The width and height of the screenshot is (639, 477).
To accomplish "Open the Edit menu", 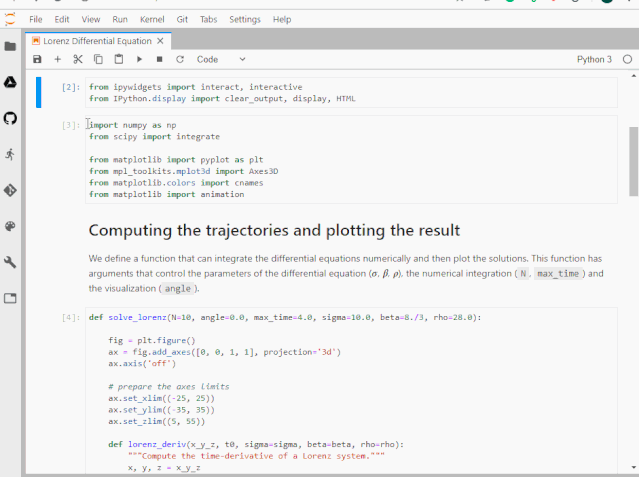I will (x=62, y=19).
